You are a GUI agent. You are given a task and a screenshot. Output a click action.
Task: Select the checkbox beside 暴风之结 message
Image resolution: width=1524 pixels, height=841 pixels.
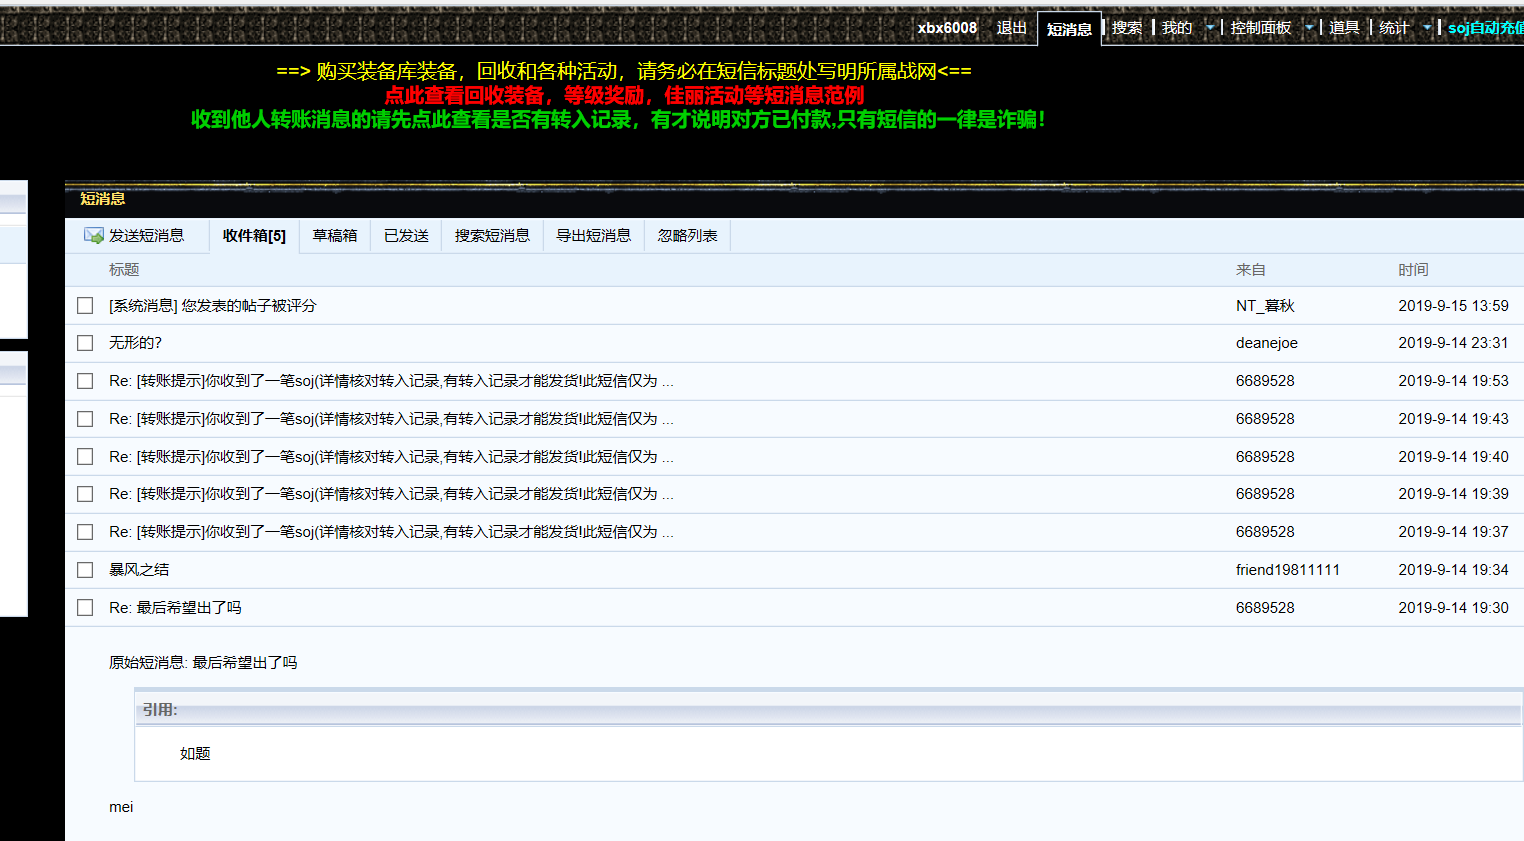85,570
